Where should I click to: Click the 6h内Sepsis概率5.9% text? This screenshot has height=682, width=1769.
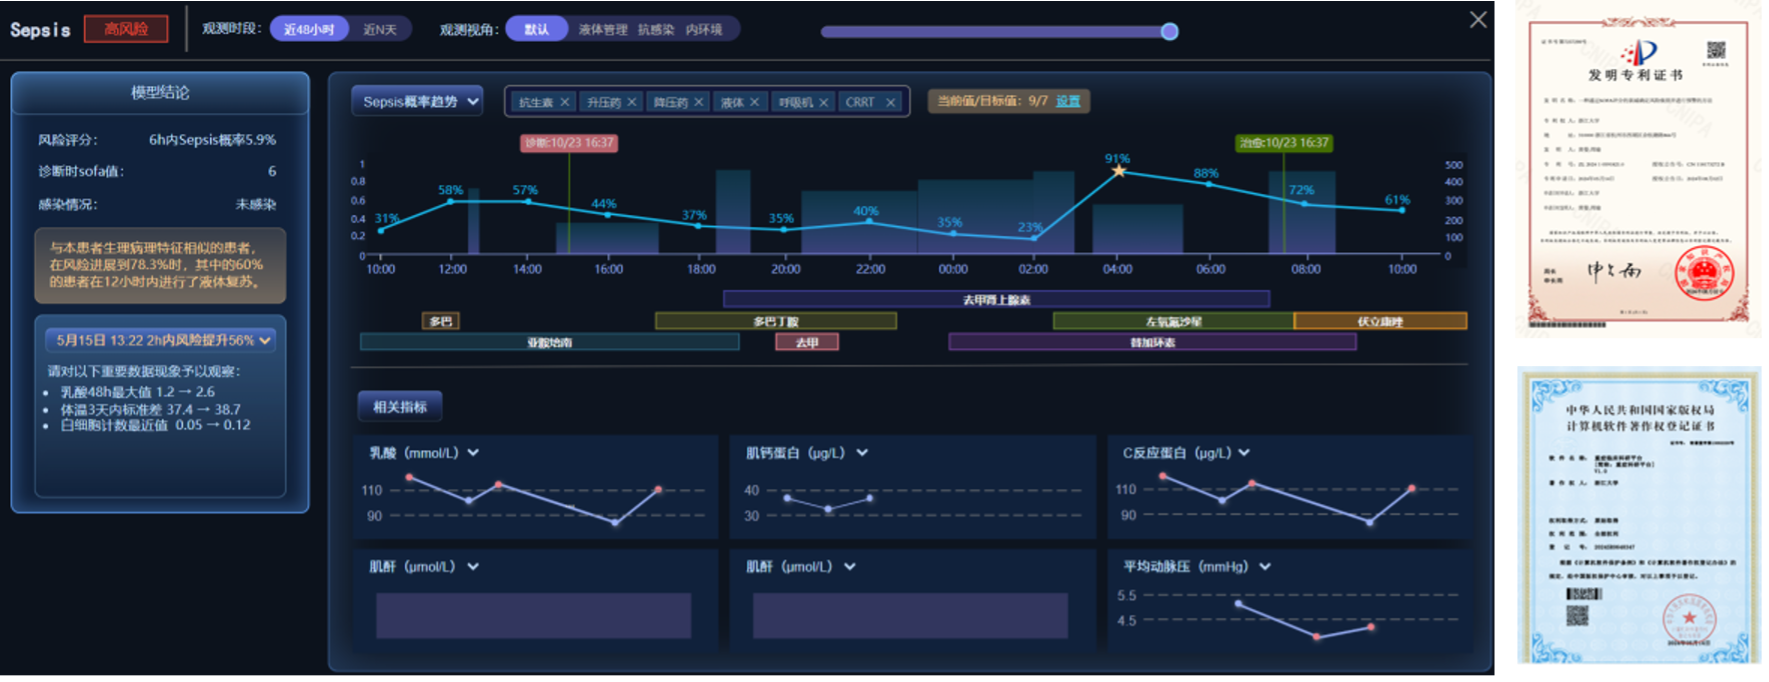point(212,140)
